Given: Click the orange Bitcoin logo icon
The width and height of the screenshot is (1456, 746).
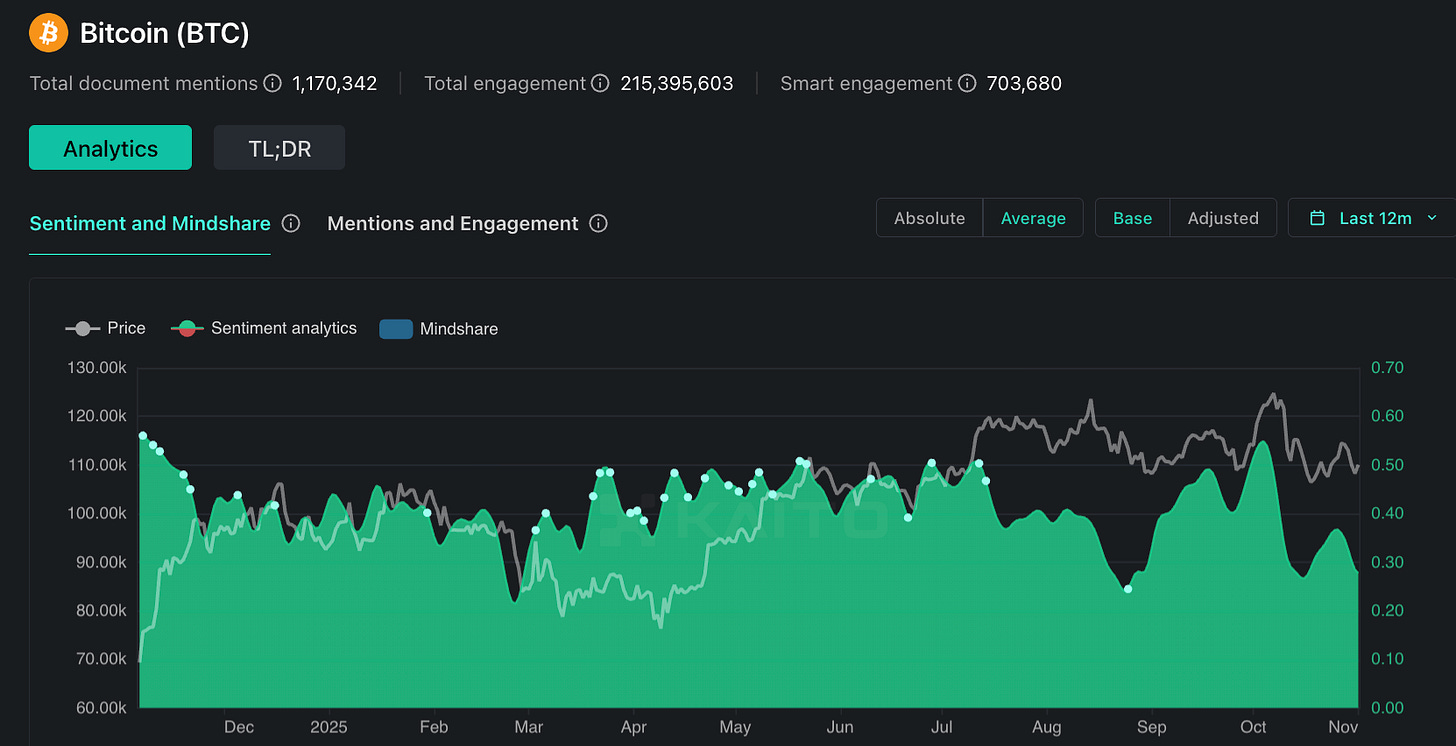Looking at the screenshot, I should click(x=49, y=33).
